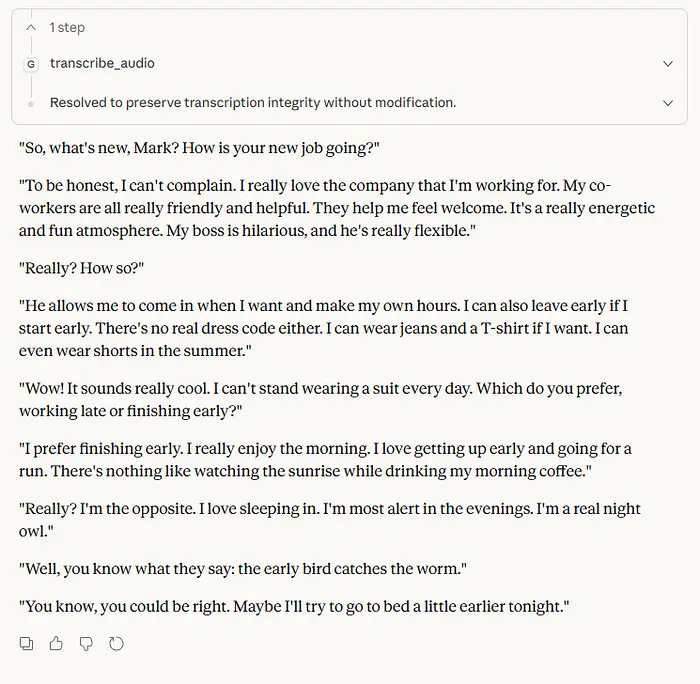The height and width of the screenshot is (684, 700).
Task: Click the paragraph starting "To be honest"
Action: (337, 208)
